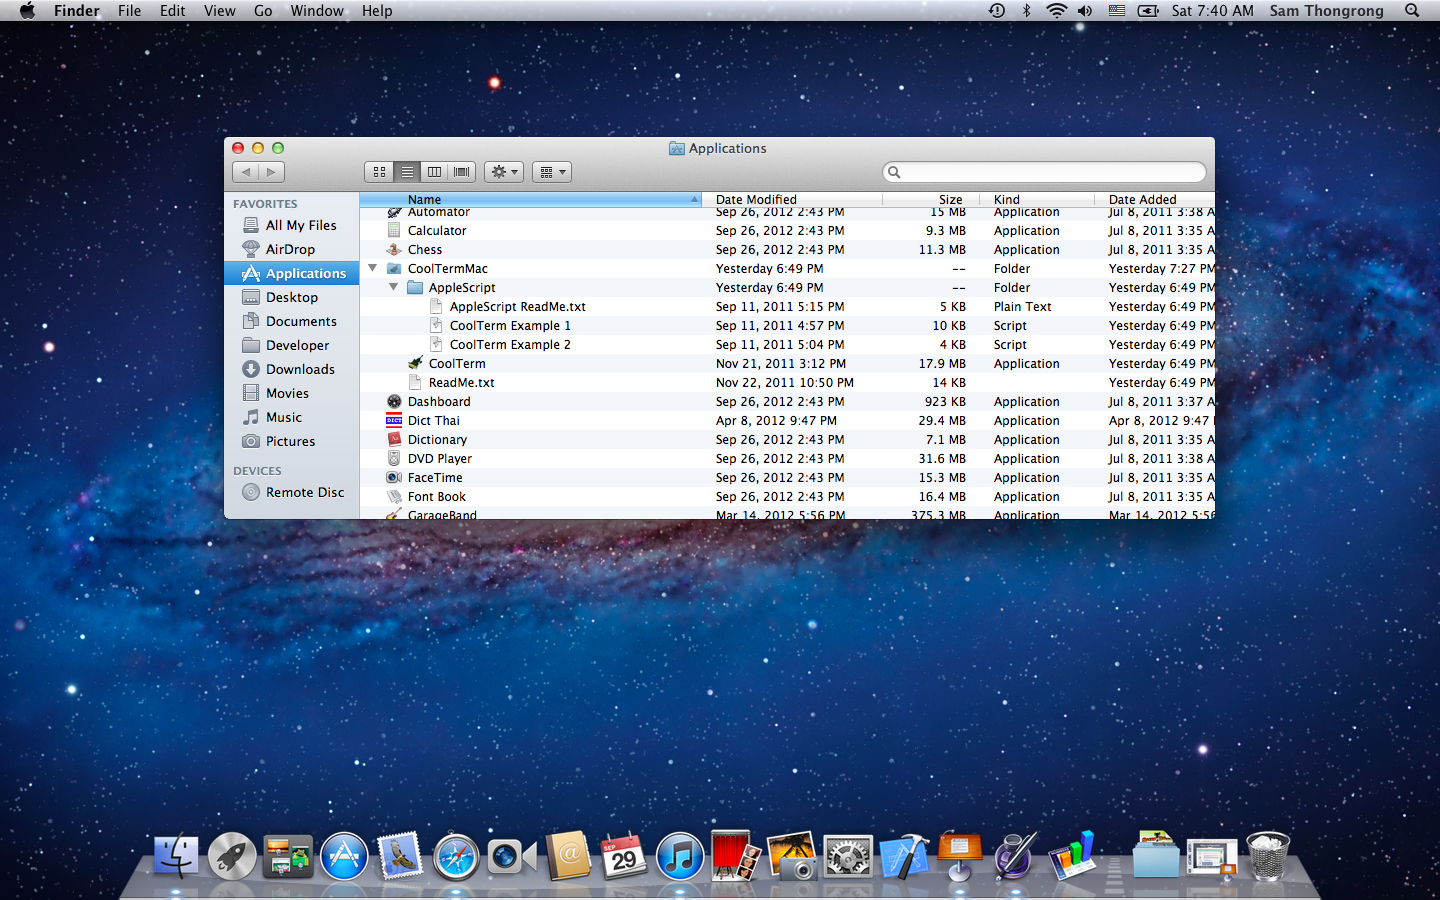Image resolution: width=1440 pixels, height=900 pixels.
Task: Open Keynote podium icon in Dock
Action: click(960, 857)
